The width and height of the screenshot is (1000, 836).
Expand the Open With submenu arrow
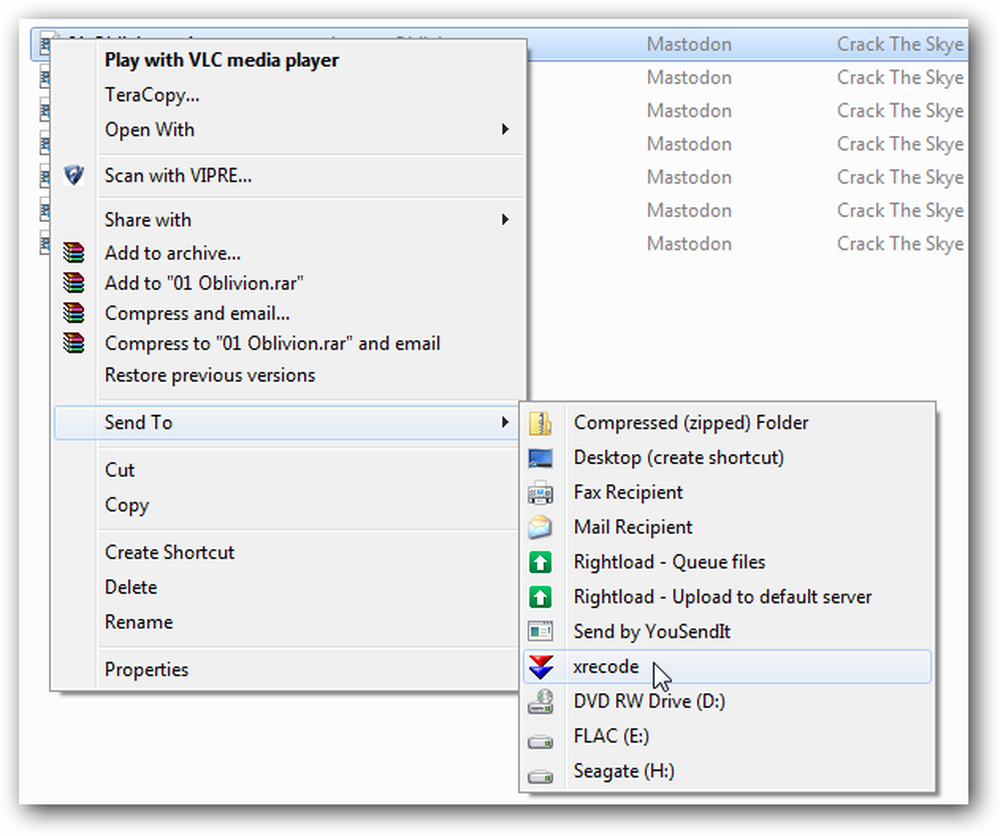[505, 129]
